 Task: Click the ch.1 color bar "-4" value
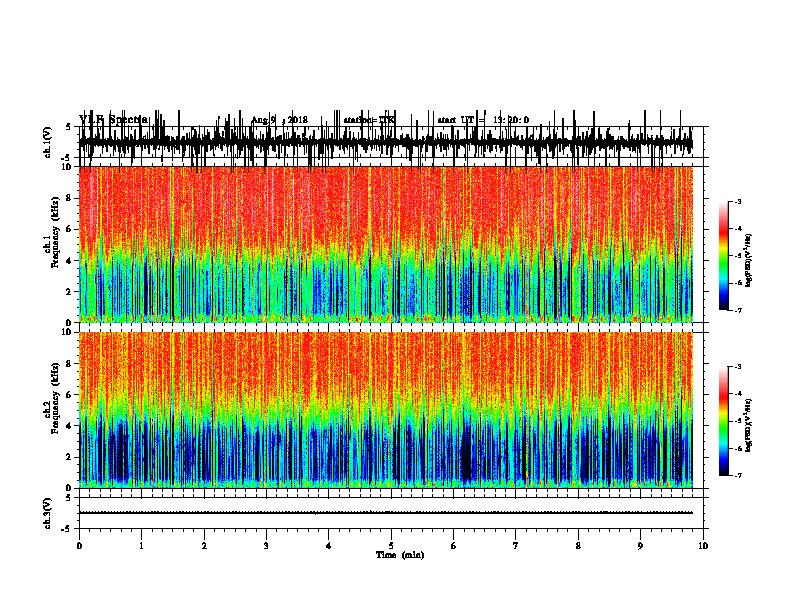click(x=737, y=229)
